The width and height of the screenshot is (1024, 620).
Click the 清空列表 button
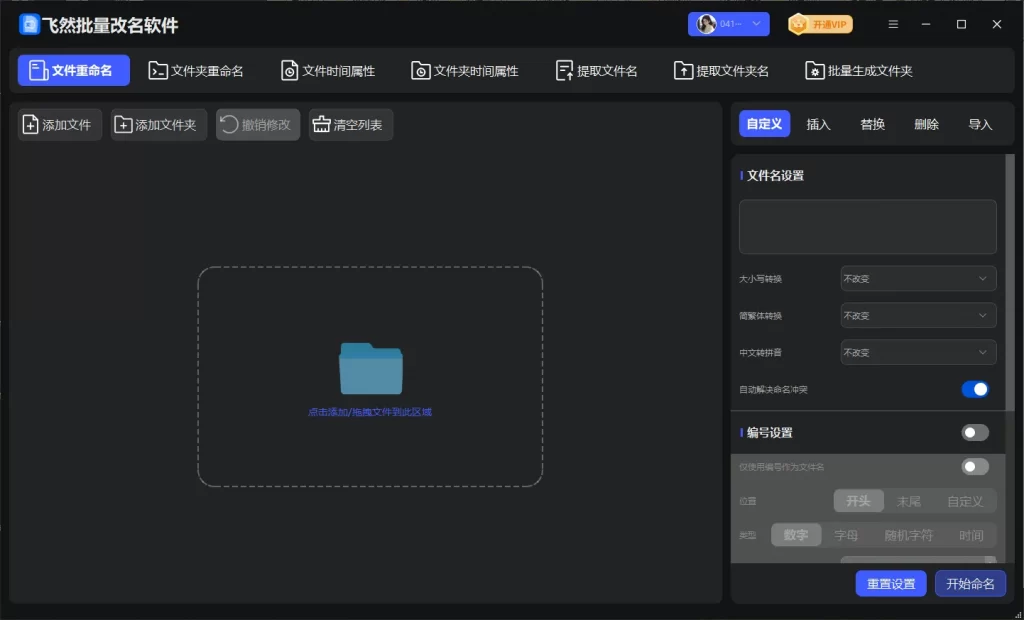pyautogui.click(x=351, y=125)
